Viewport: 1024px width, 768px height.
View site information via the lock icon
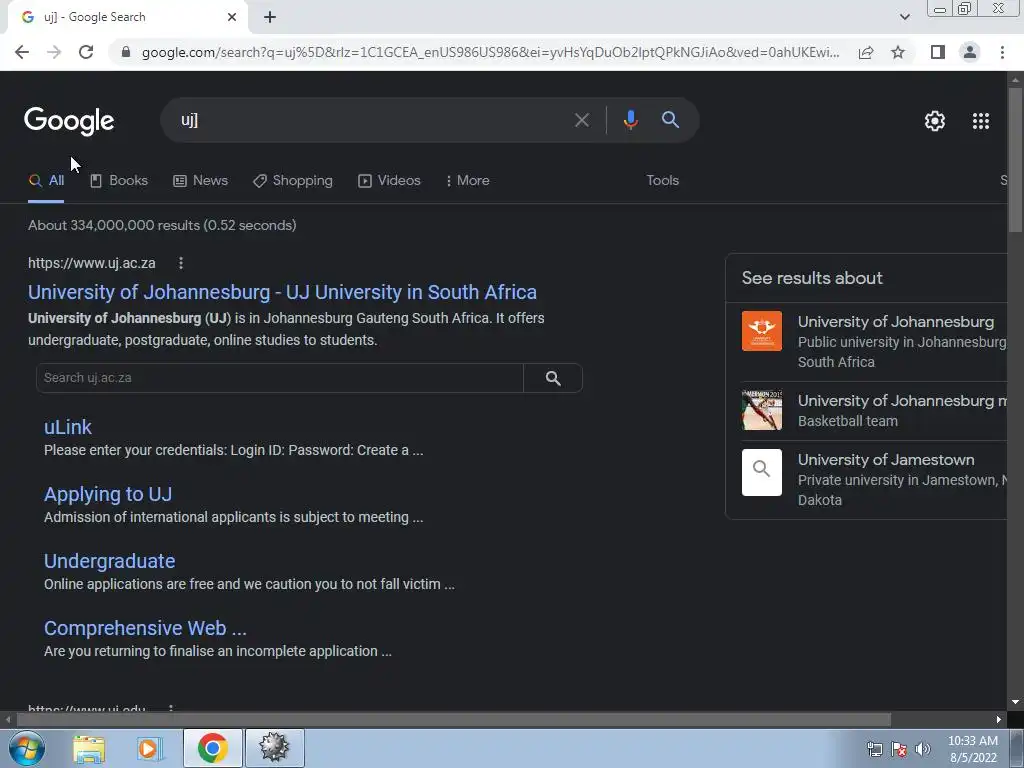(126, 52)
